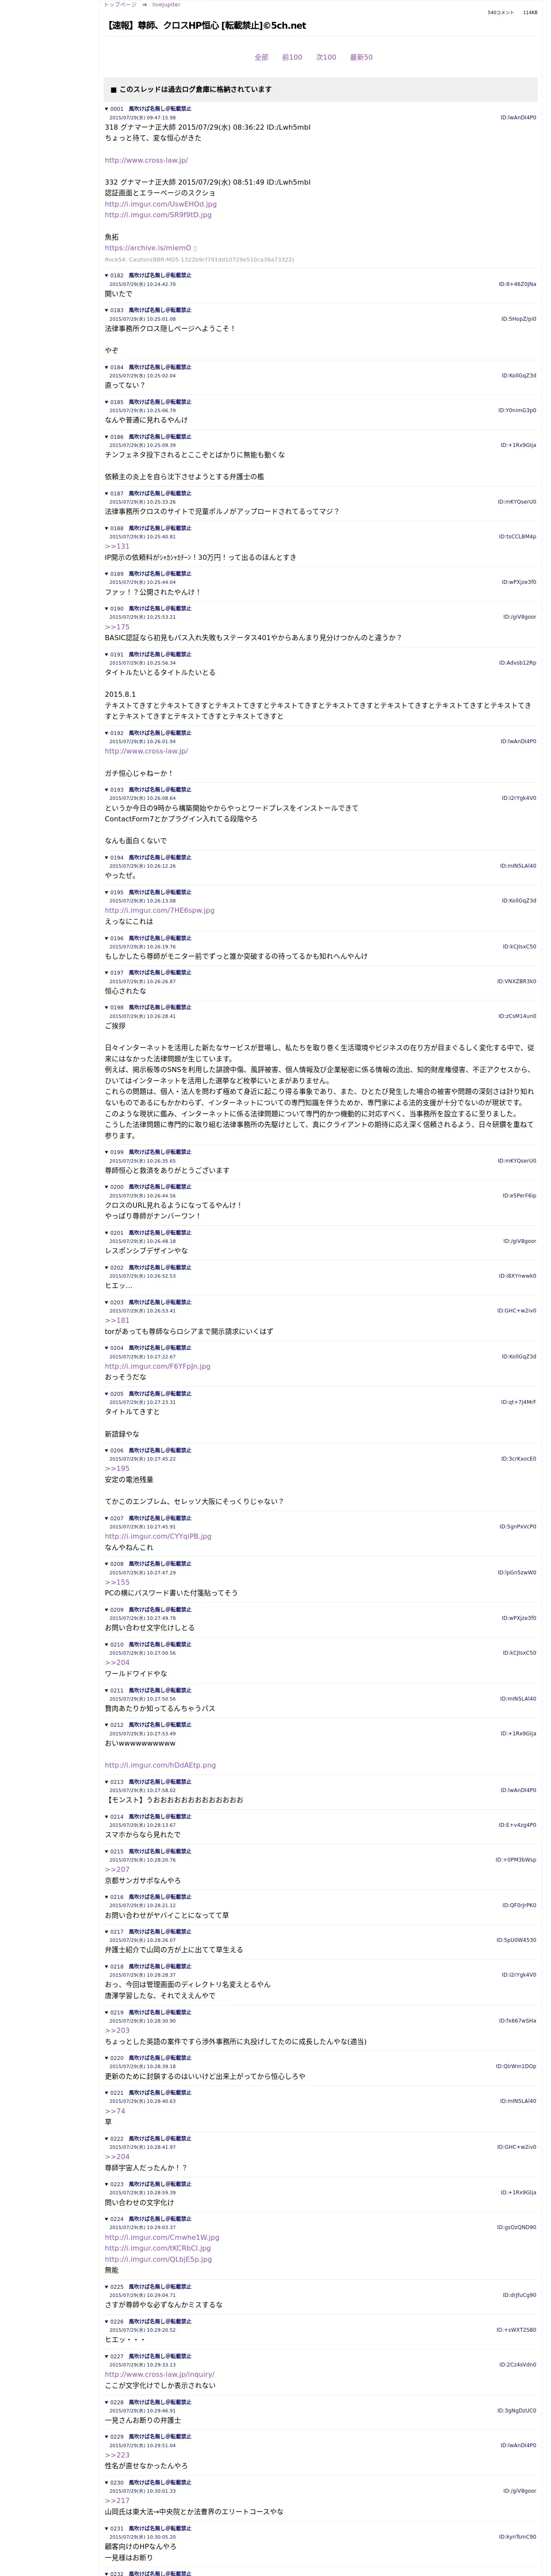Jump to next hundred posts 次100
This screenshot has height=2576, width=551.
(x=326, y=57)
